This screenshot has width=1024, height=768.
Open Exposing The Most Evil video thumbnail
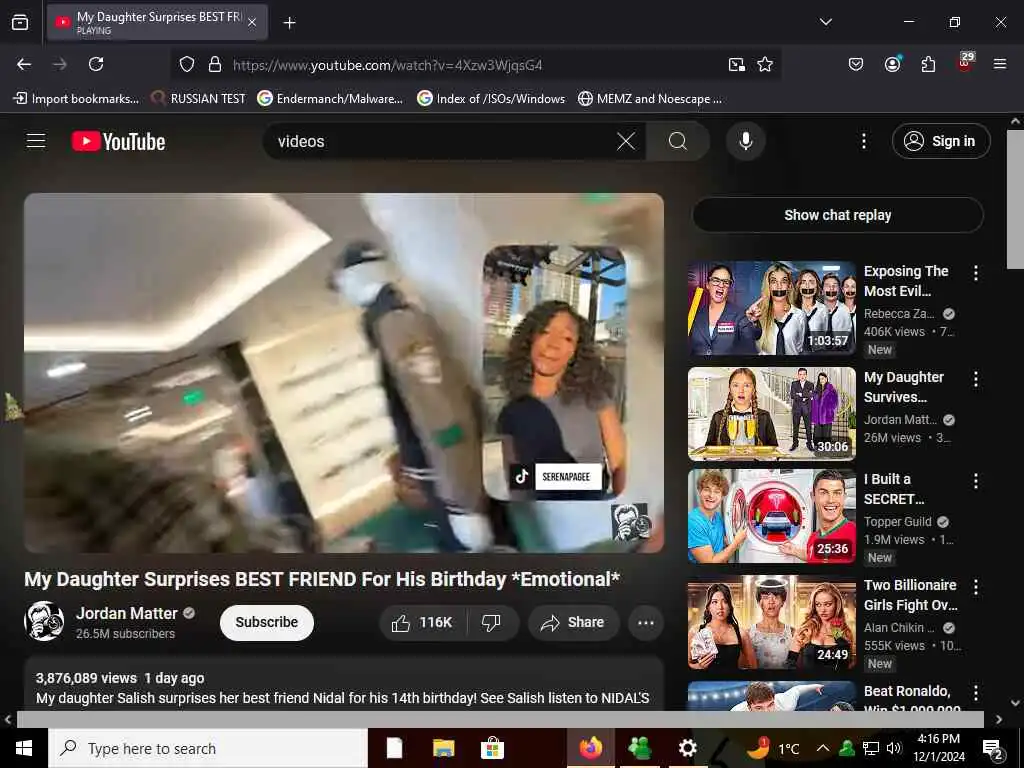[772, 308]
